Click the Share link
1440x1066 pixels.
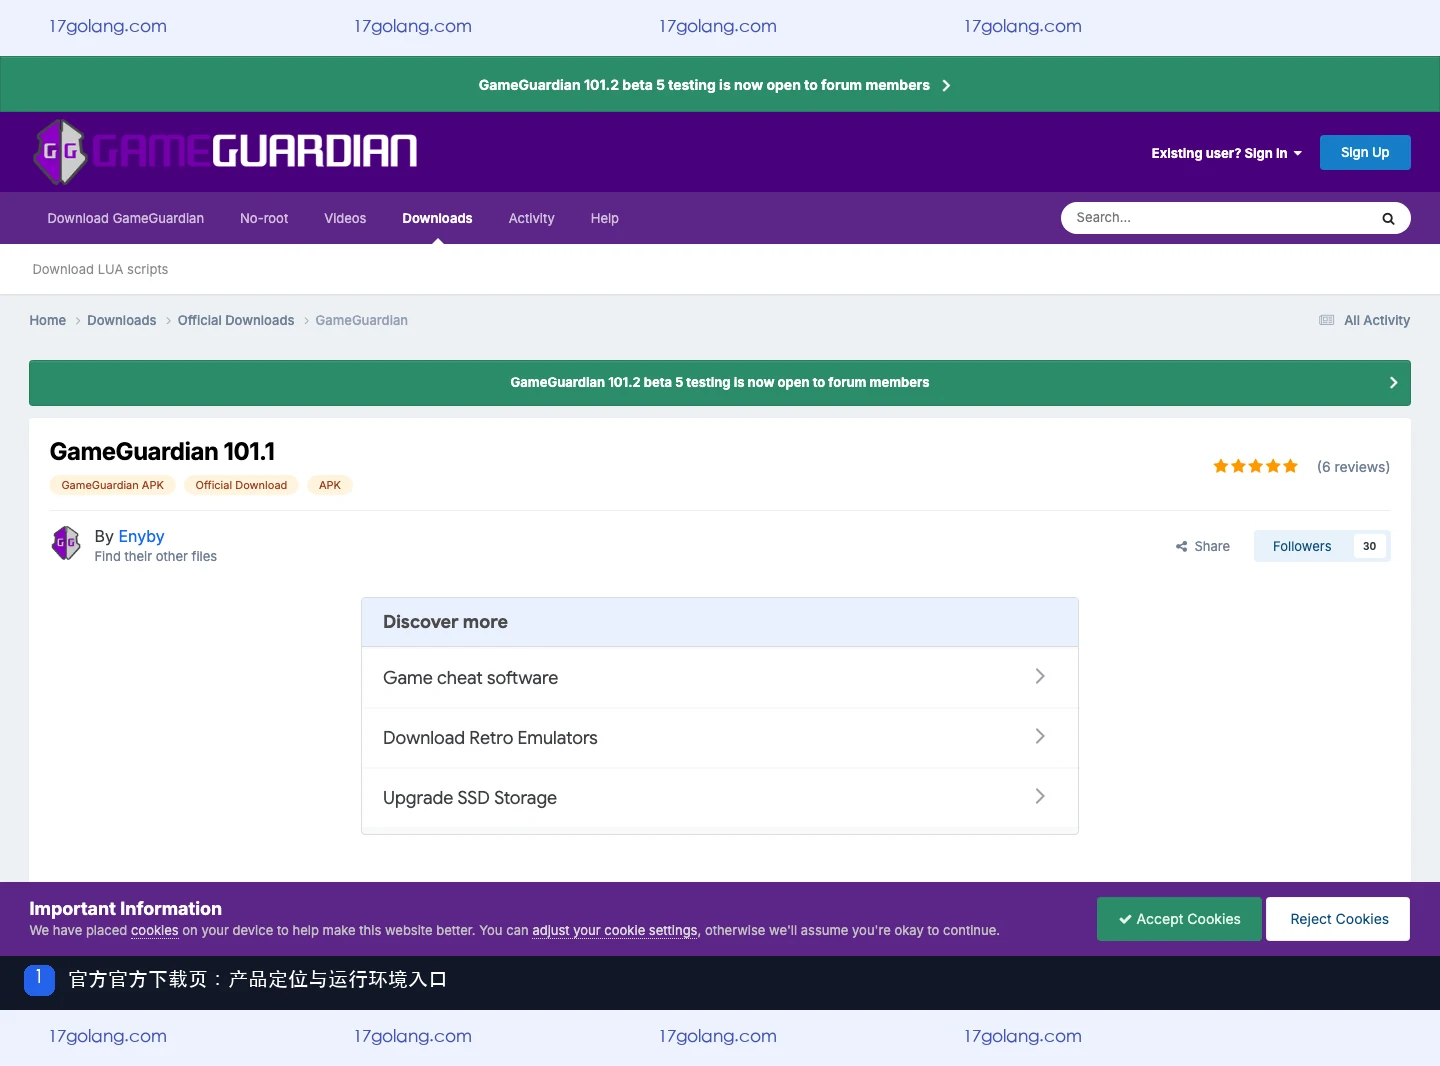pos(1203,546)
